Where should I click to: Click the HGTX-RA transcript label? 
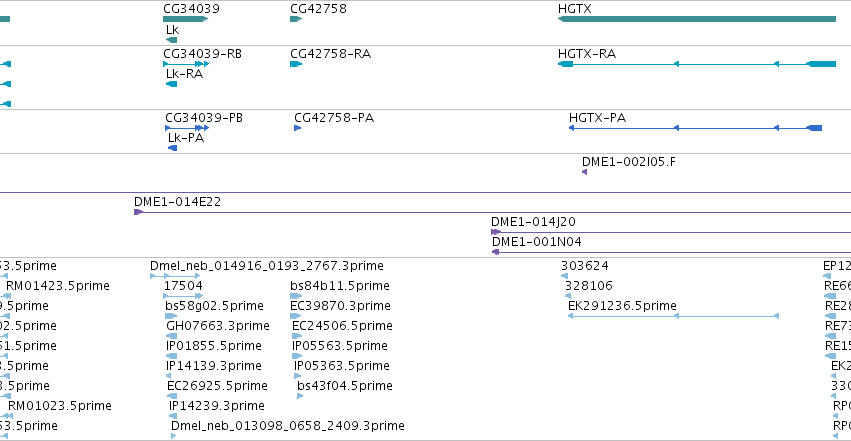click(x=587, y=54)
